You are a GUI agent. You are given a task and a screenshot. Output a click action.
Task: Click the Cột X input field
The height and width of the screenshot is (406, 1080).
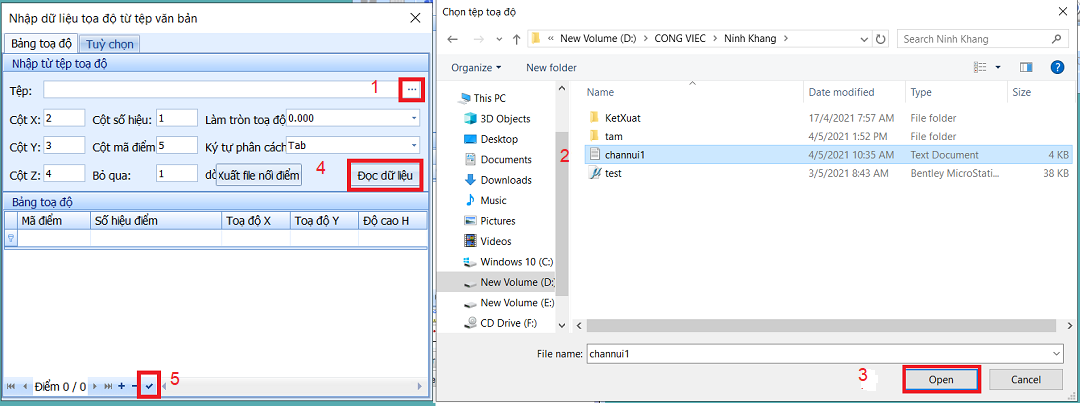tap(64, 118)
